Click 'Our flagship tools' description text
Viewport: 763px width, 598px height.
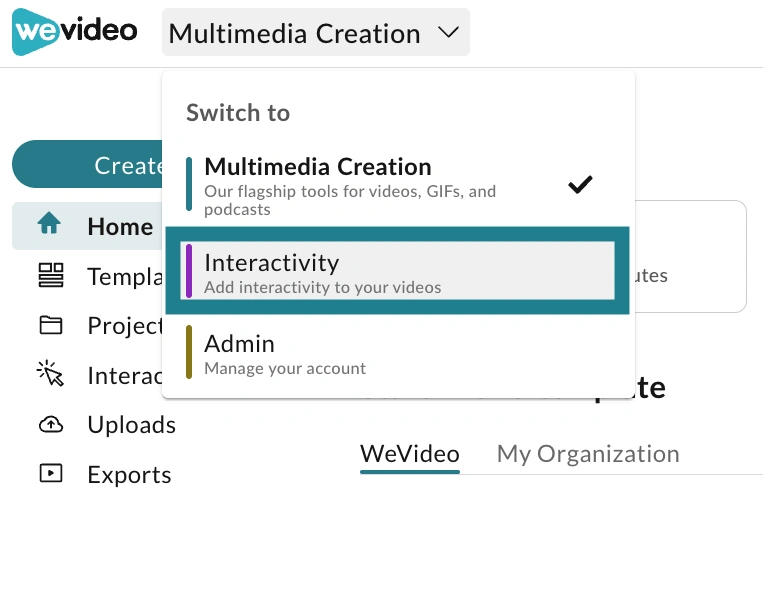coord(350,200)
